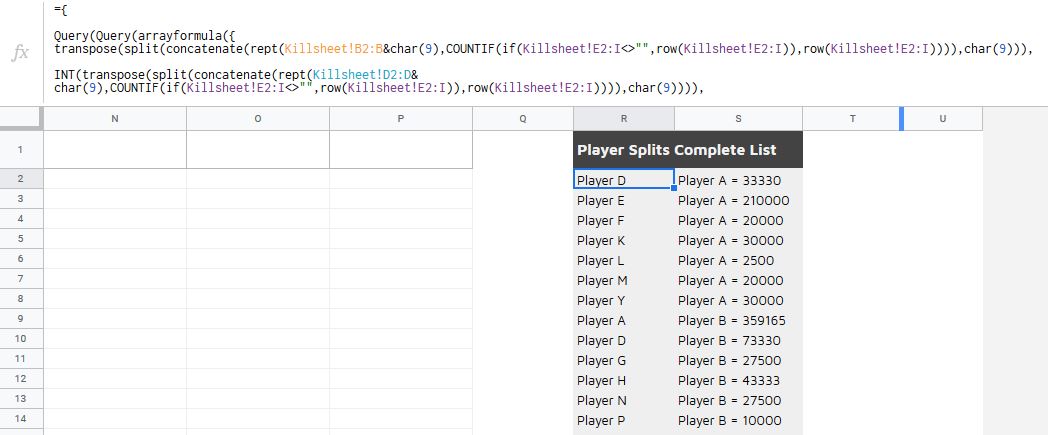Select the Player P cell
The width and height of the screenshot is (1048, 435).
[x=624, y=420]
